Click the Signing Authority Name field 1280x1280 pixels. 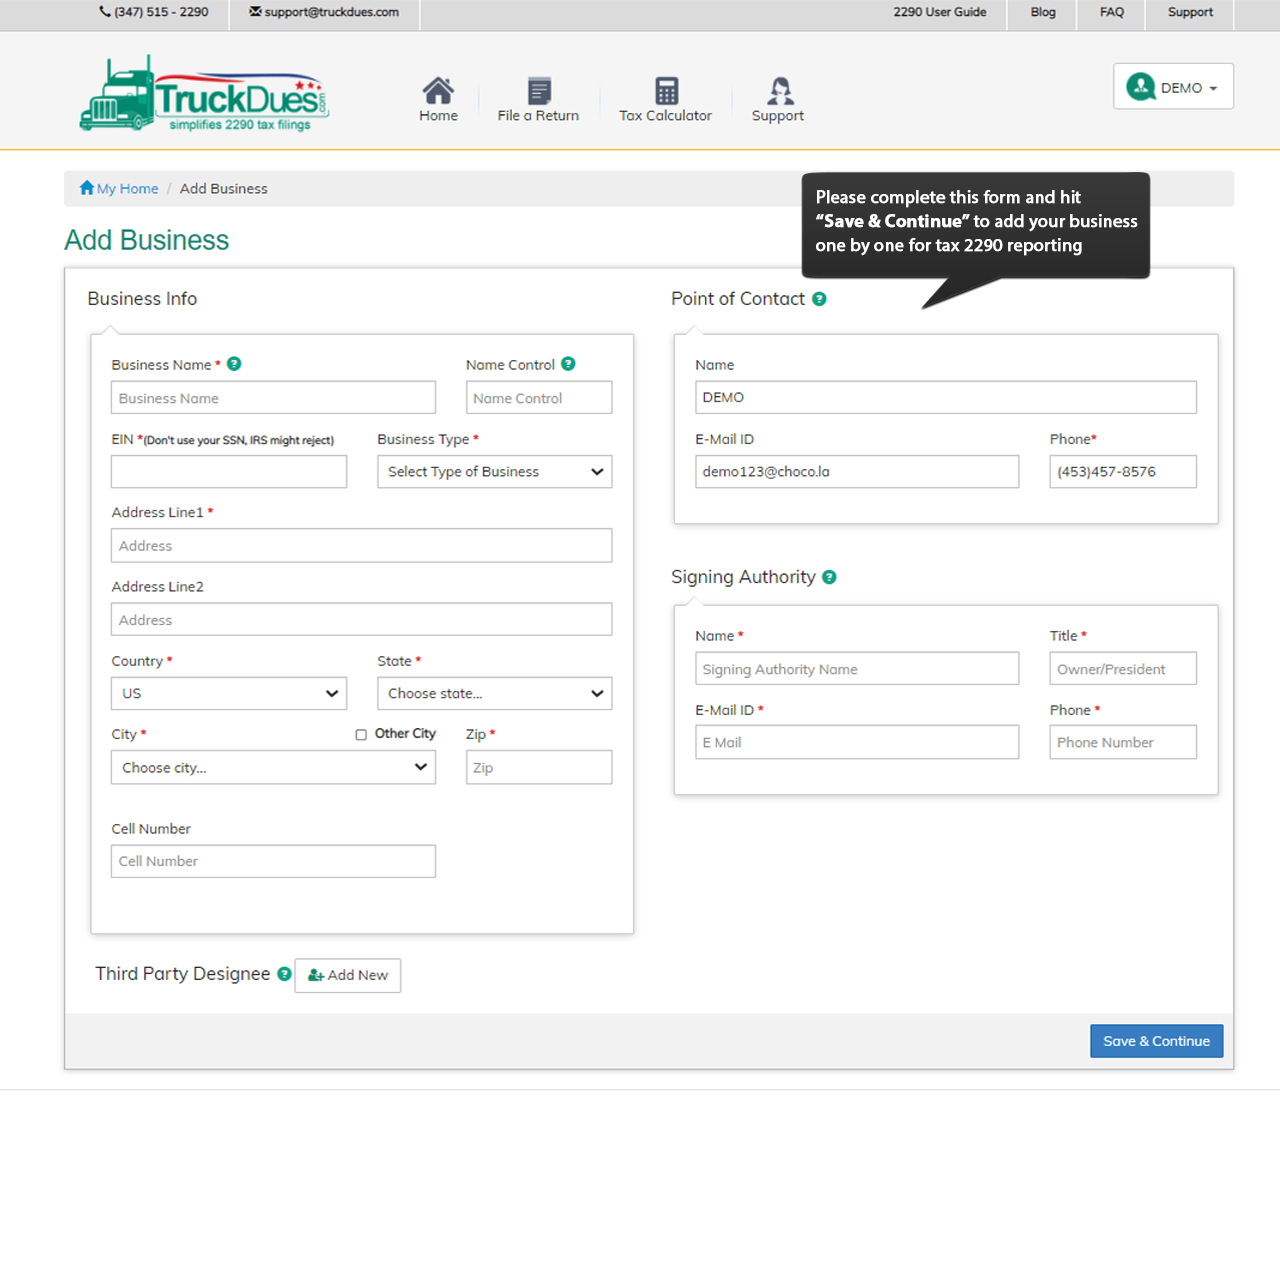click(857, 668)
